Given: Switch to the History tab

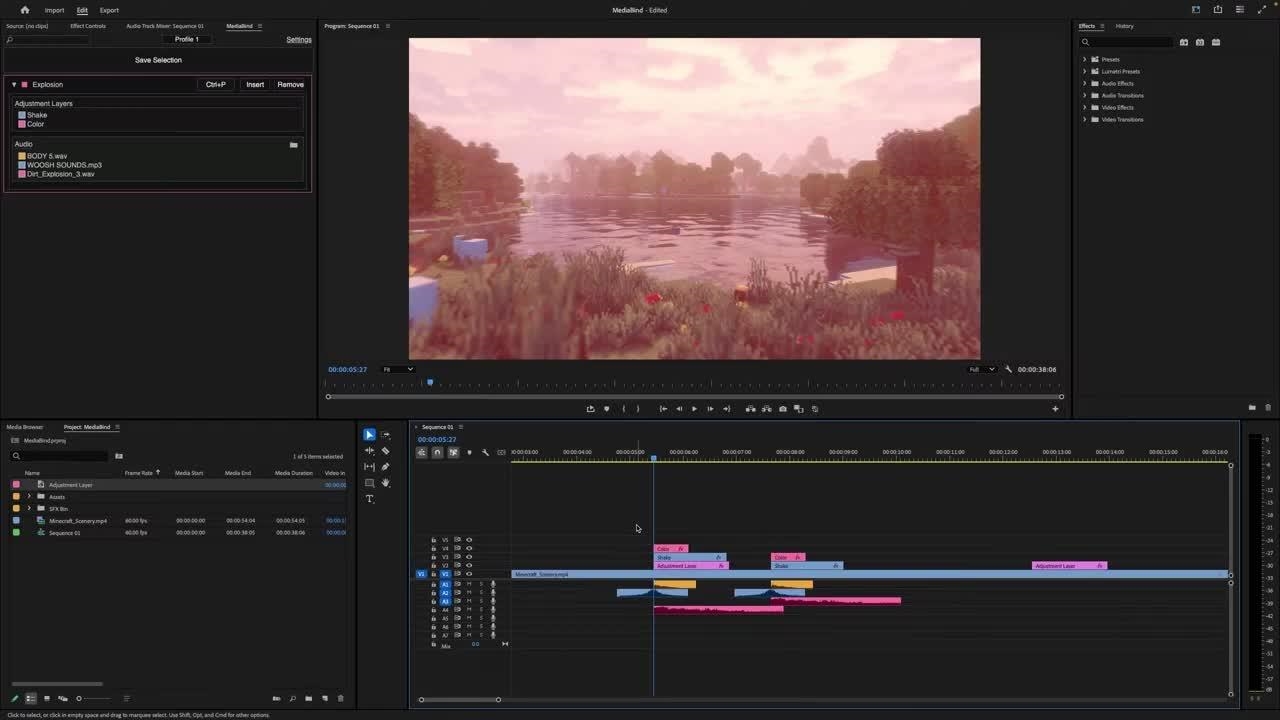Looking at the screenshot, I should [x=1124, y=26].
